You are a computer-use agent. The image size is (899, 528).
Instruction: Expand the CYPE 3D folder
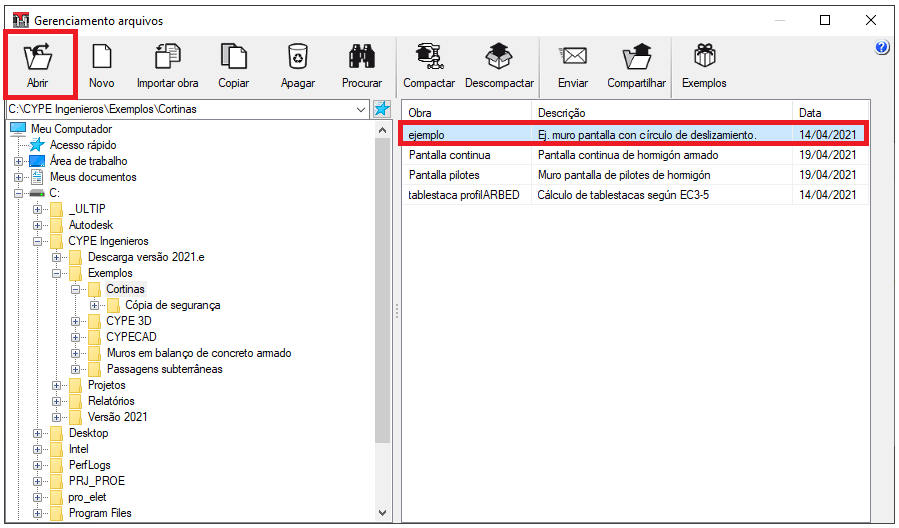(x=75, y=322)
